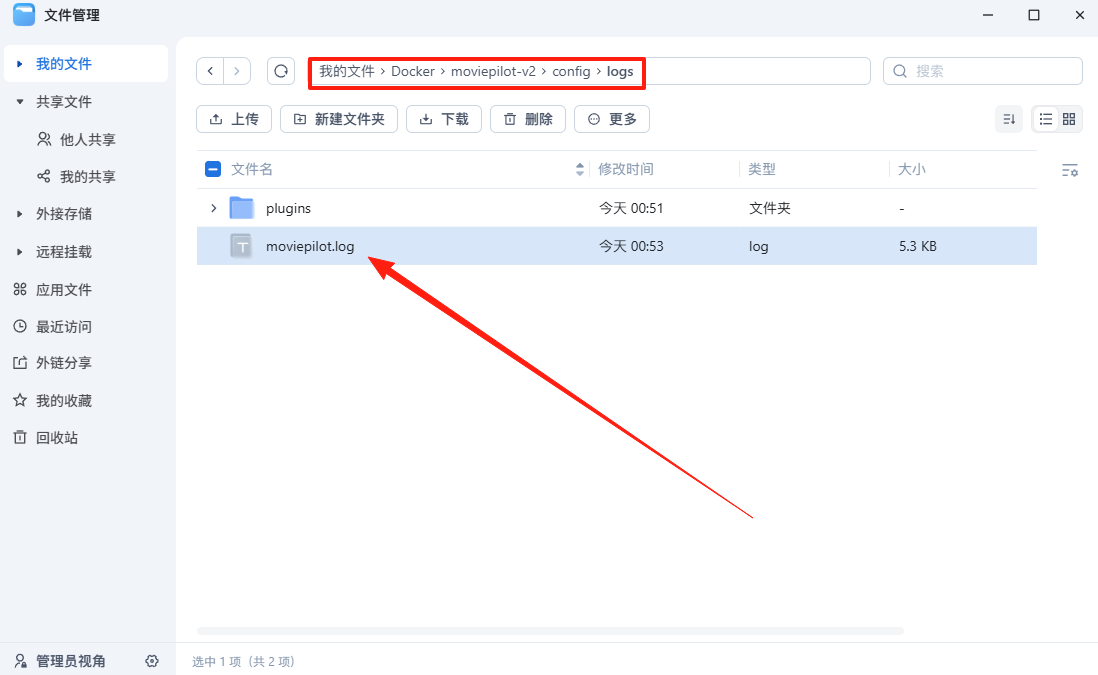Viewport: 1098px width, 675px height.
Task: Open the upload tool
Action: [233, 118]
